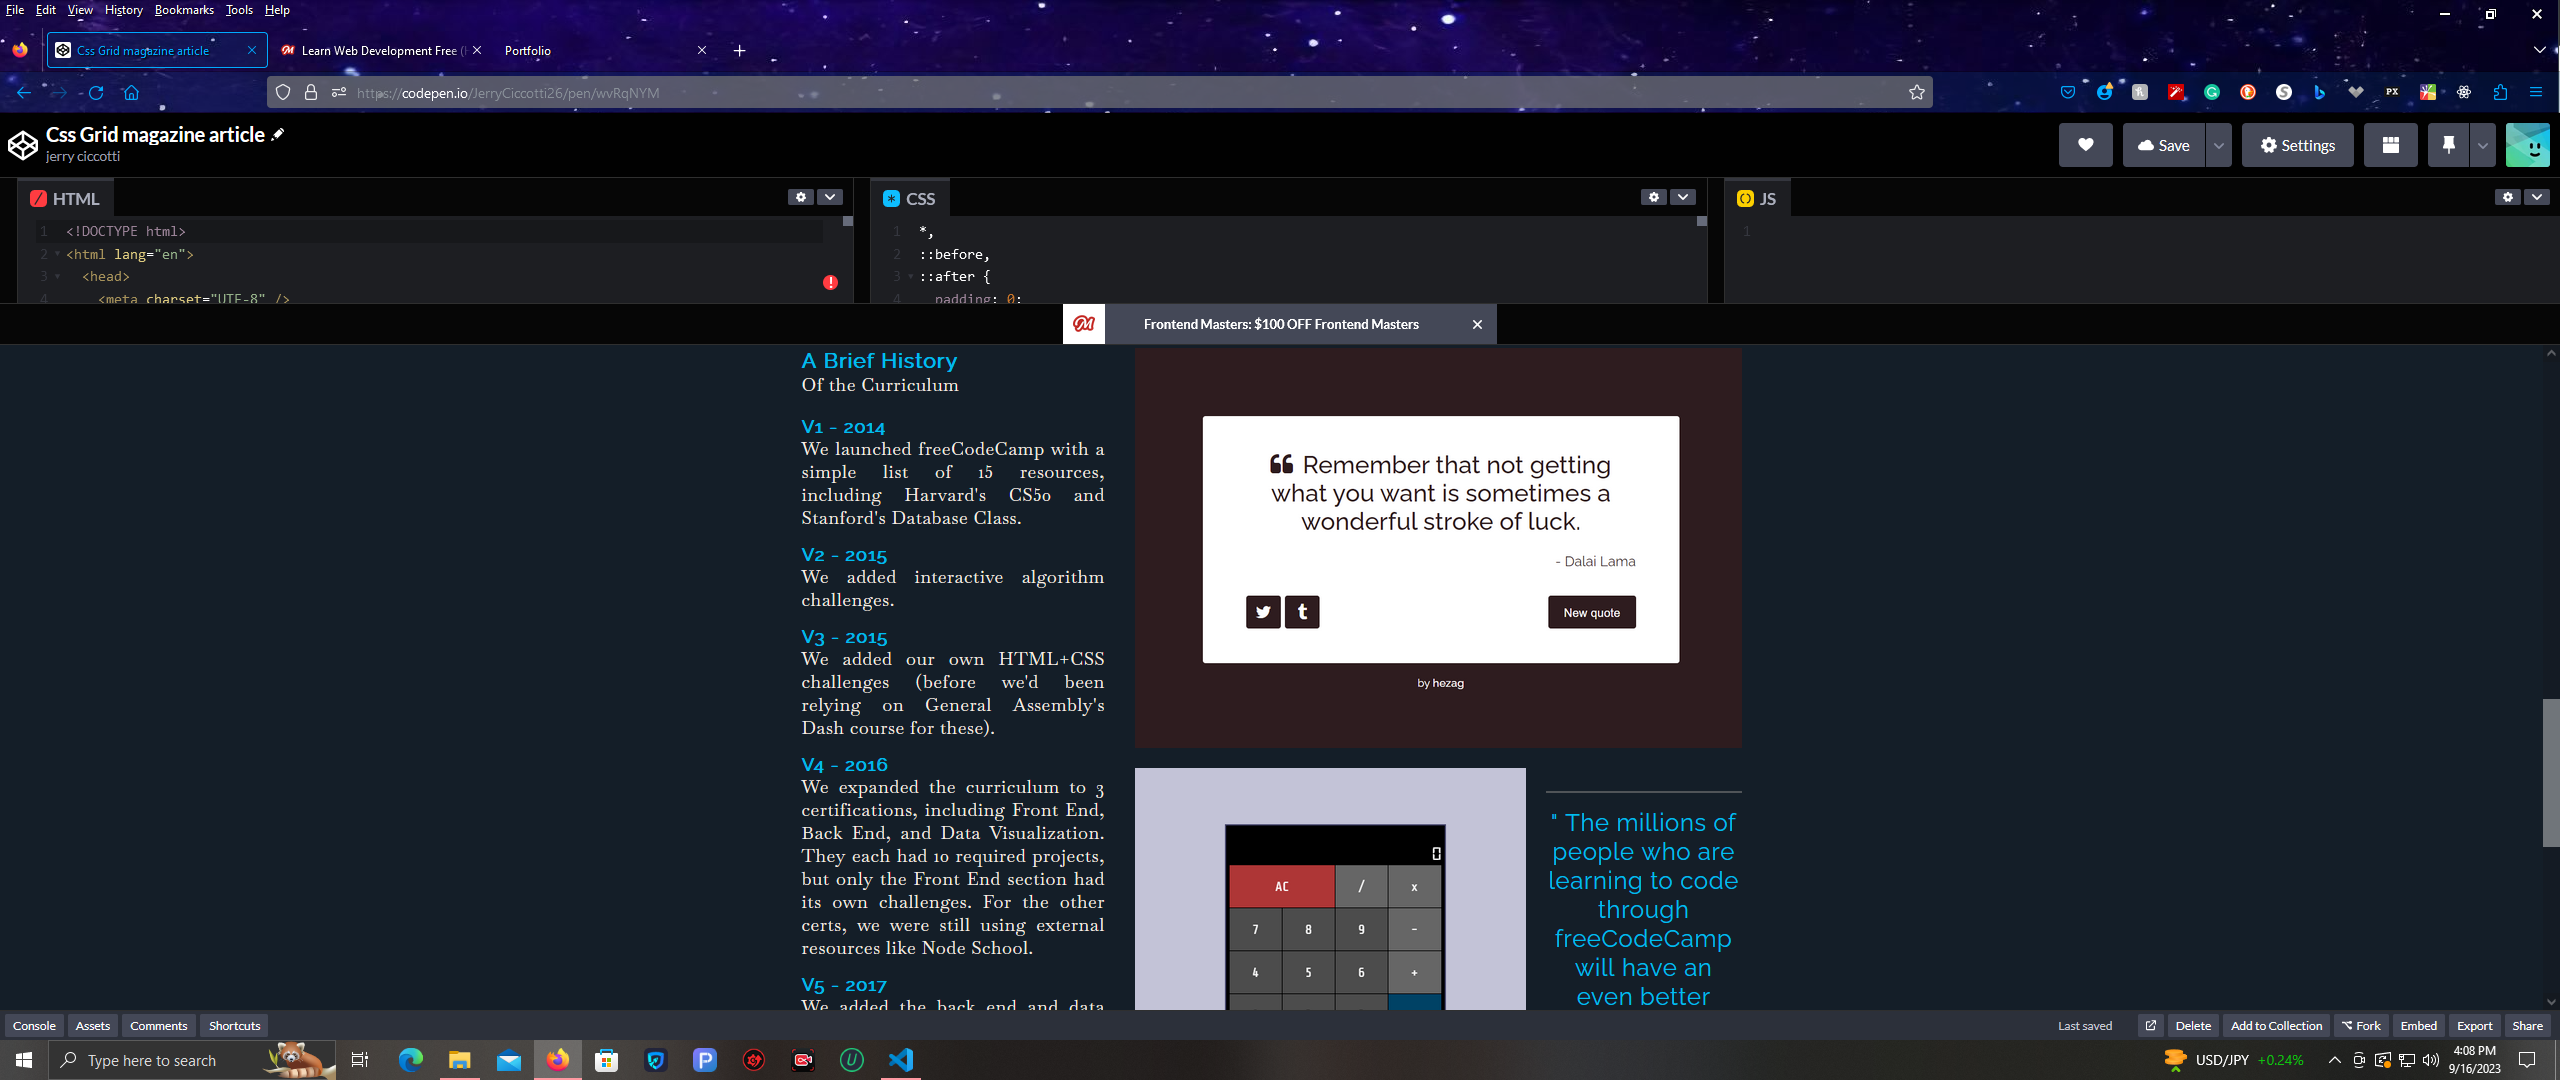Image resolution: width=2560 pixels, height=1080 pixels.
Task: Expand the CSS editor dropdown chevron
Action: pos(1683,197)
